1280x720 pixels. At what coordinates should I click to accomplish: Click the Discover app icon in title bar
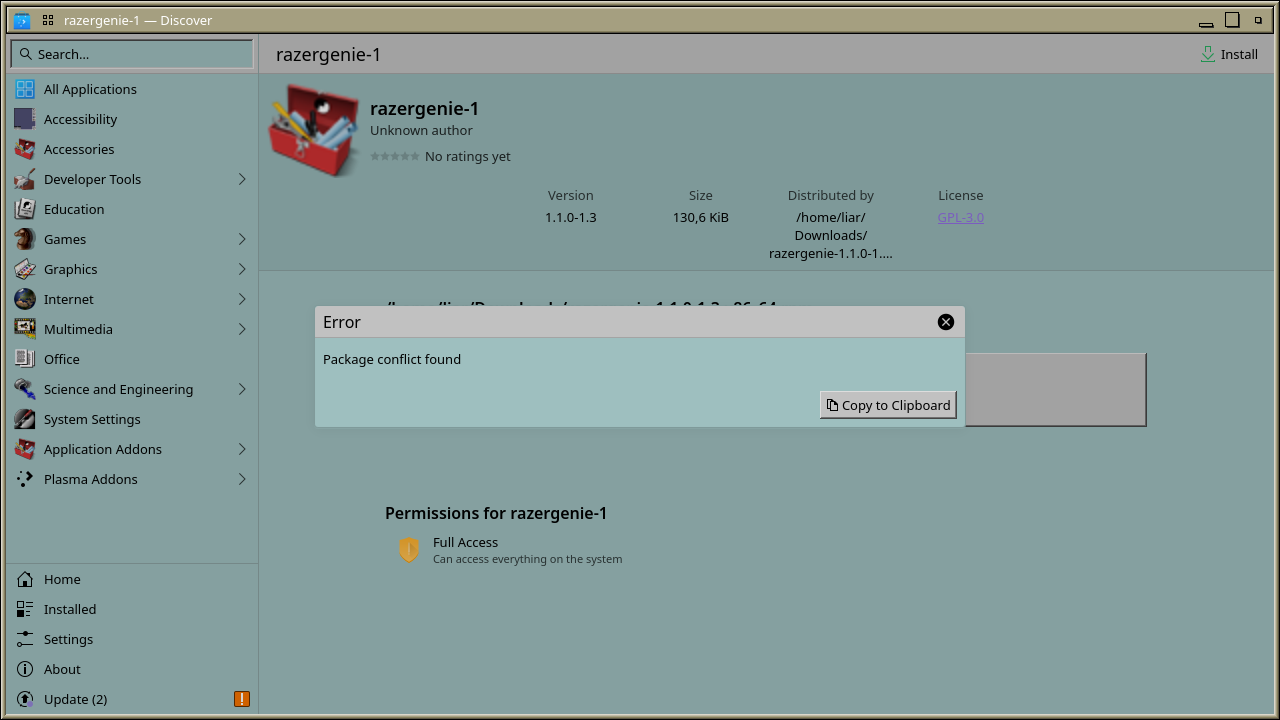(22, 20)
